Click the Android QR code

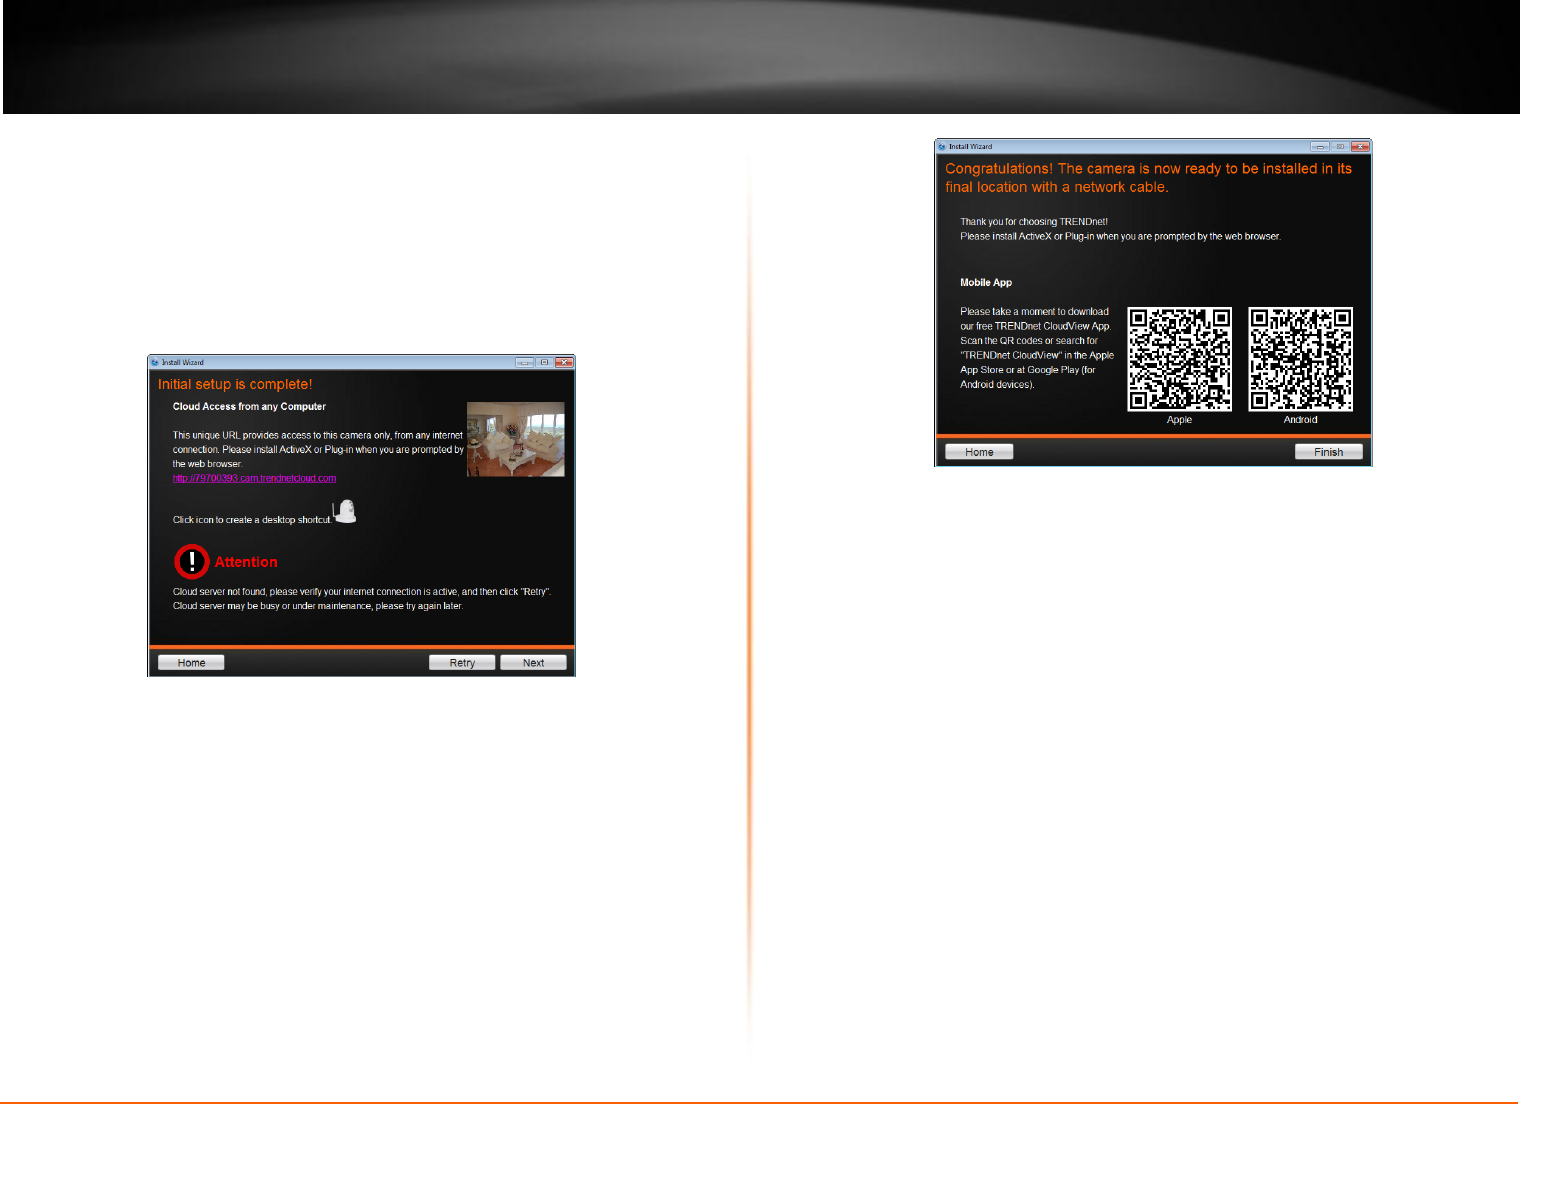(1300, 359)
